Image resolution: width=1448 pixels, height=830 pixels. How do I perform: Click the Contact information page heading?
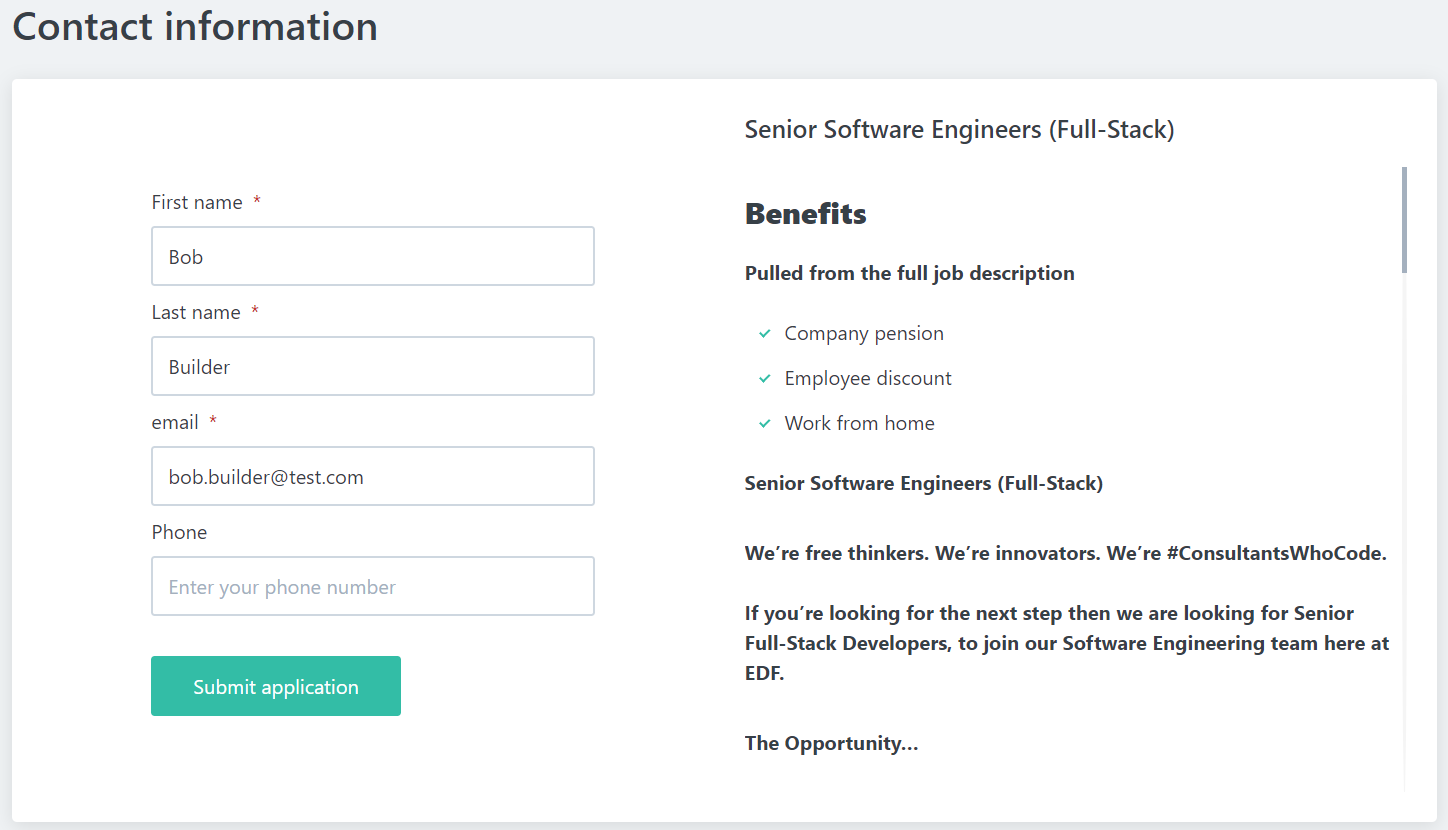(x=195, y=26)
